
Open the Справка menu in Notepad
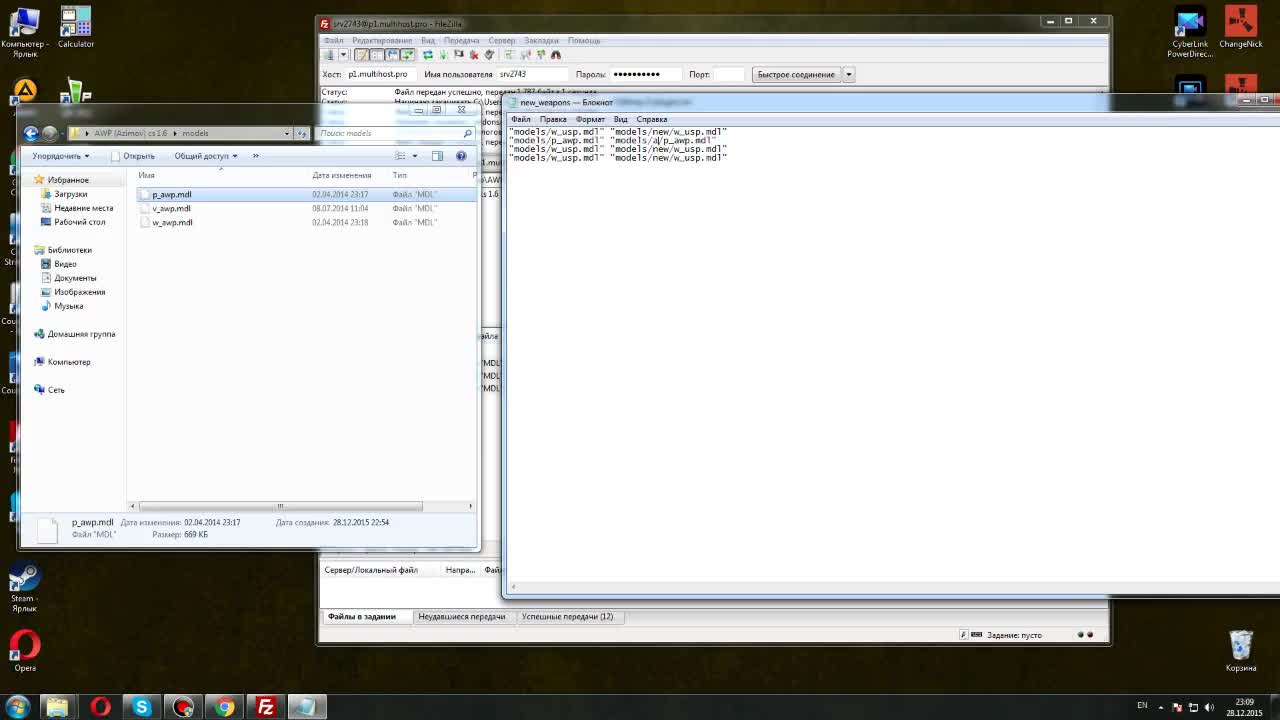(652, 119)
